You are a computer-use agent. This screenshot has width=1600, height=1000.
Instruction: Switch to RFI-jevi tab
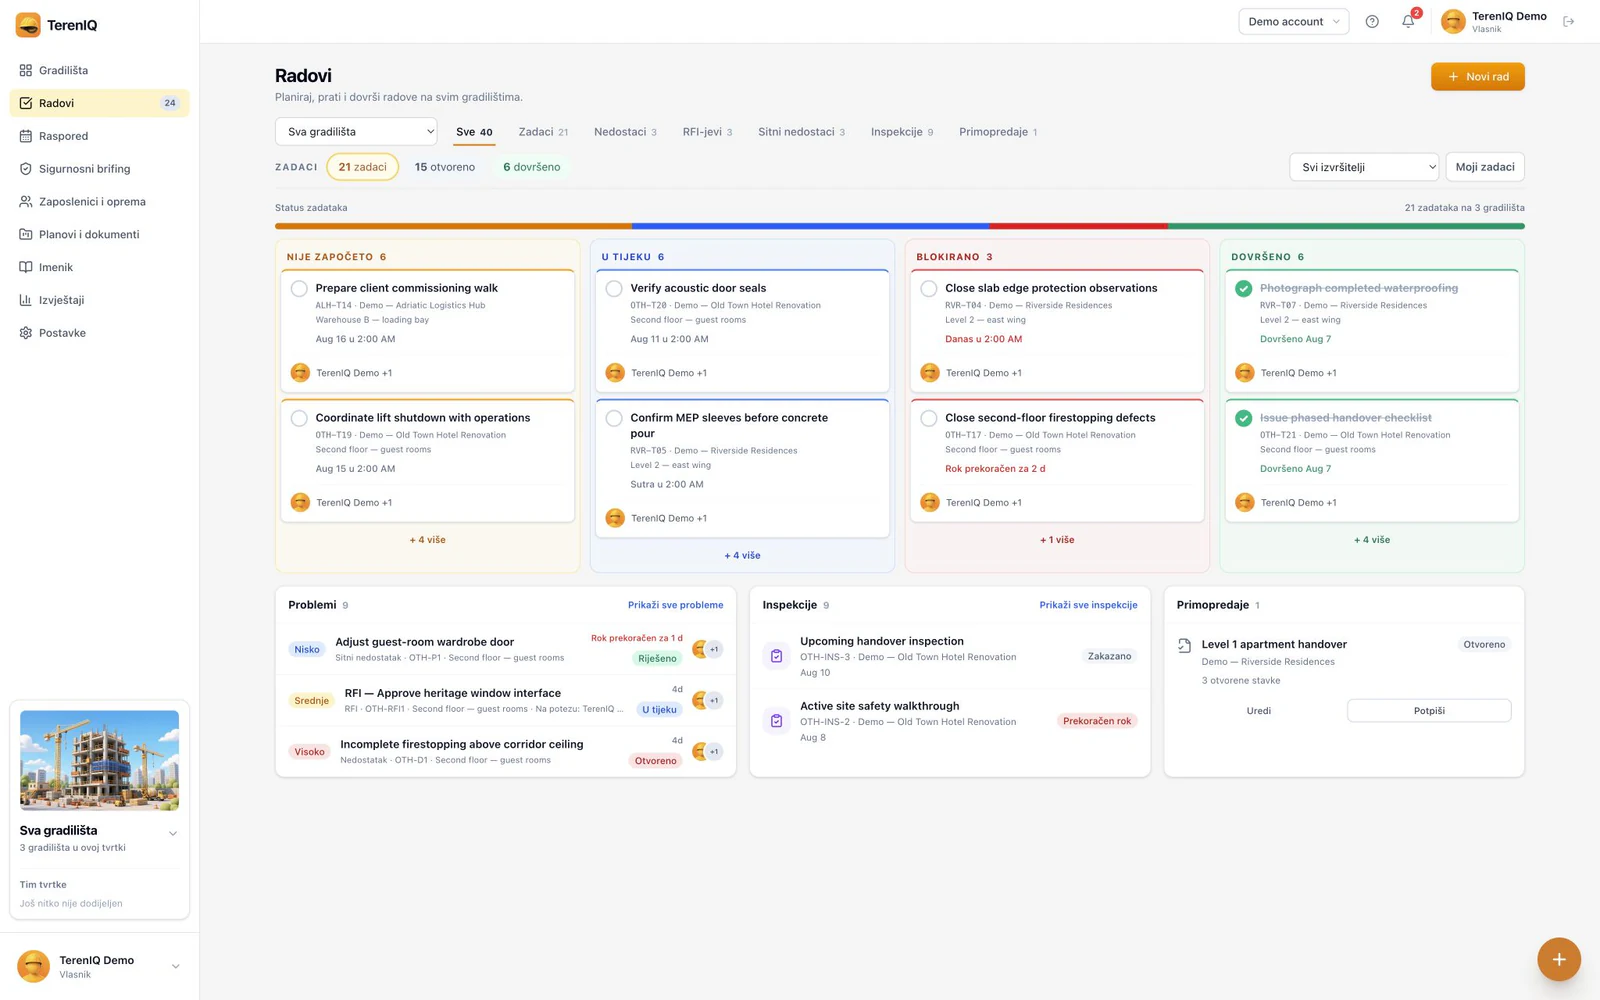click(x=707, y=132)
